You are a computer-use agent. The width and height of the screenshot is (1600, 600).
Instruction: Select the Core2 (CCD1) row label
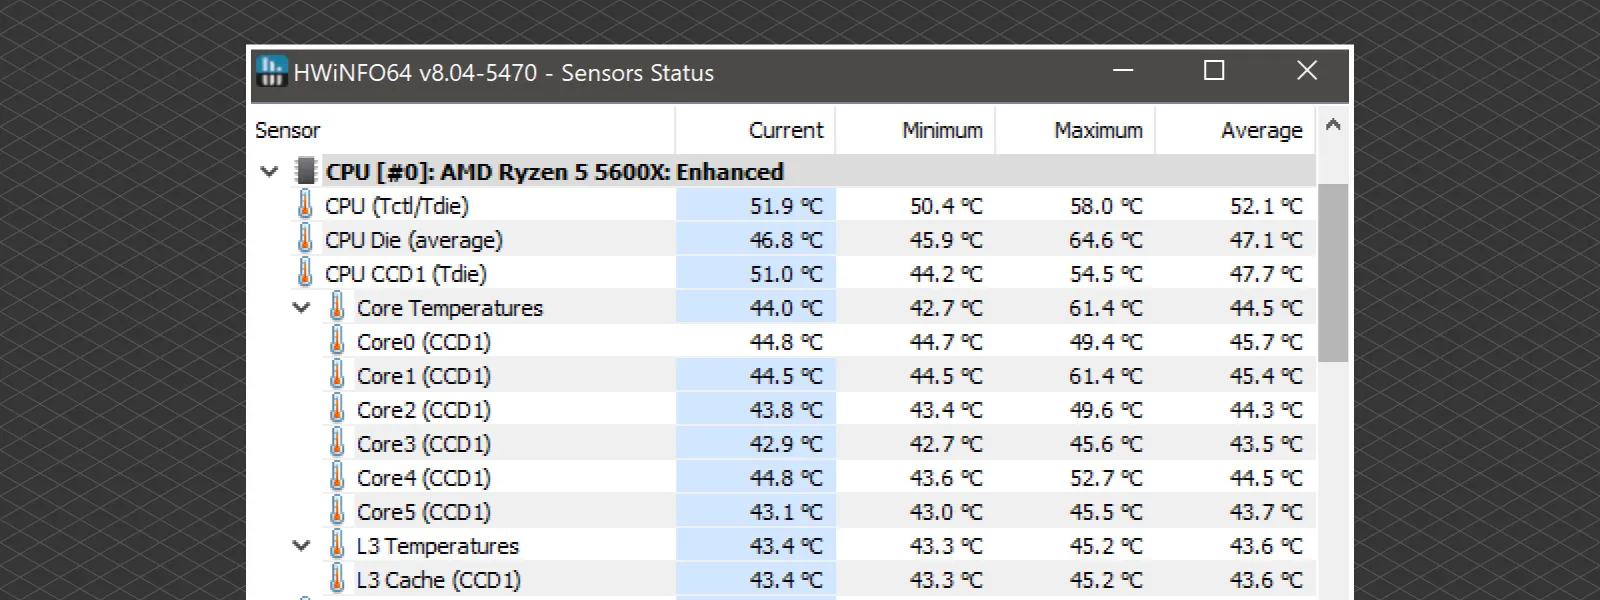point(424,410)
